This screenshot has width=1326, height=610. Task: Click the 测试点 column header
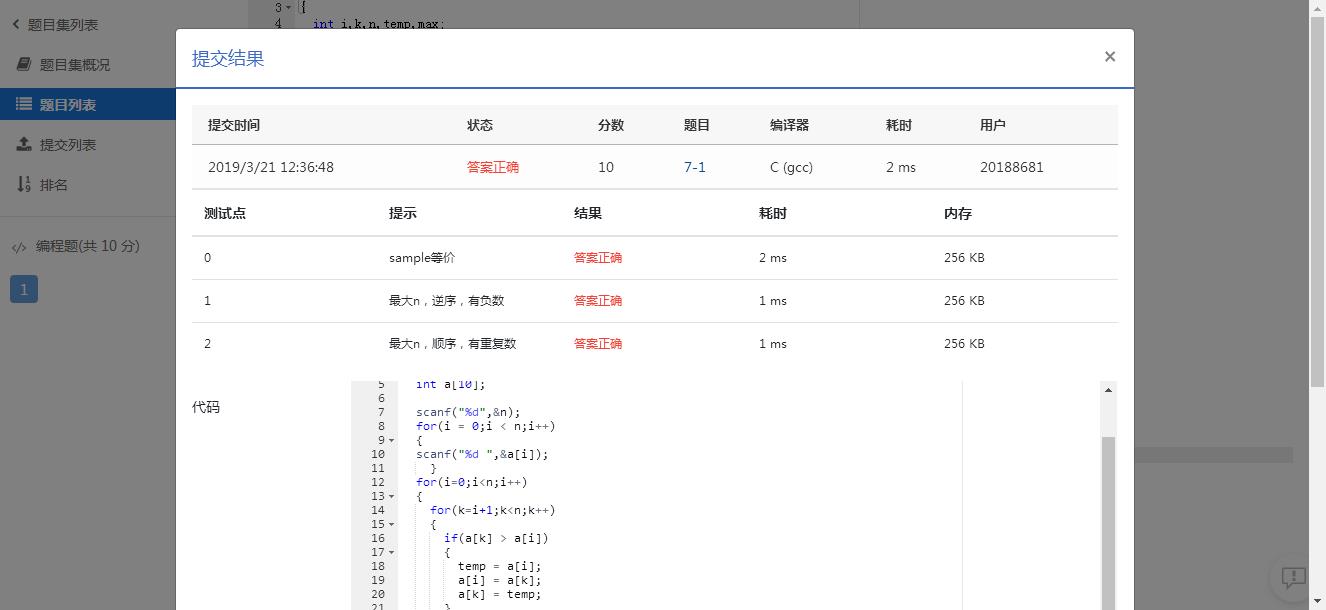coord(224,213)
